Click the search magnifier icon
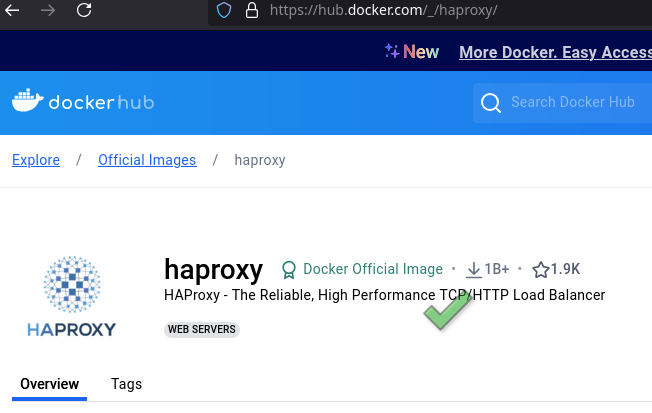 pos(491,103)
